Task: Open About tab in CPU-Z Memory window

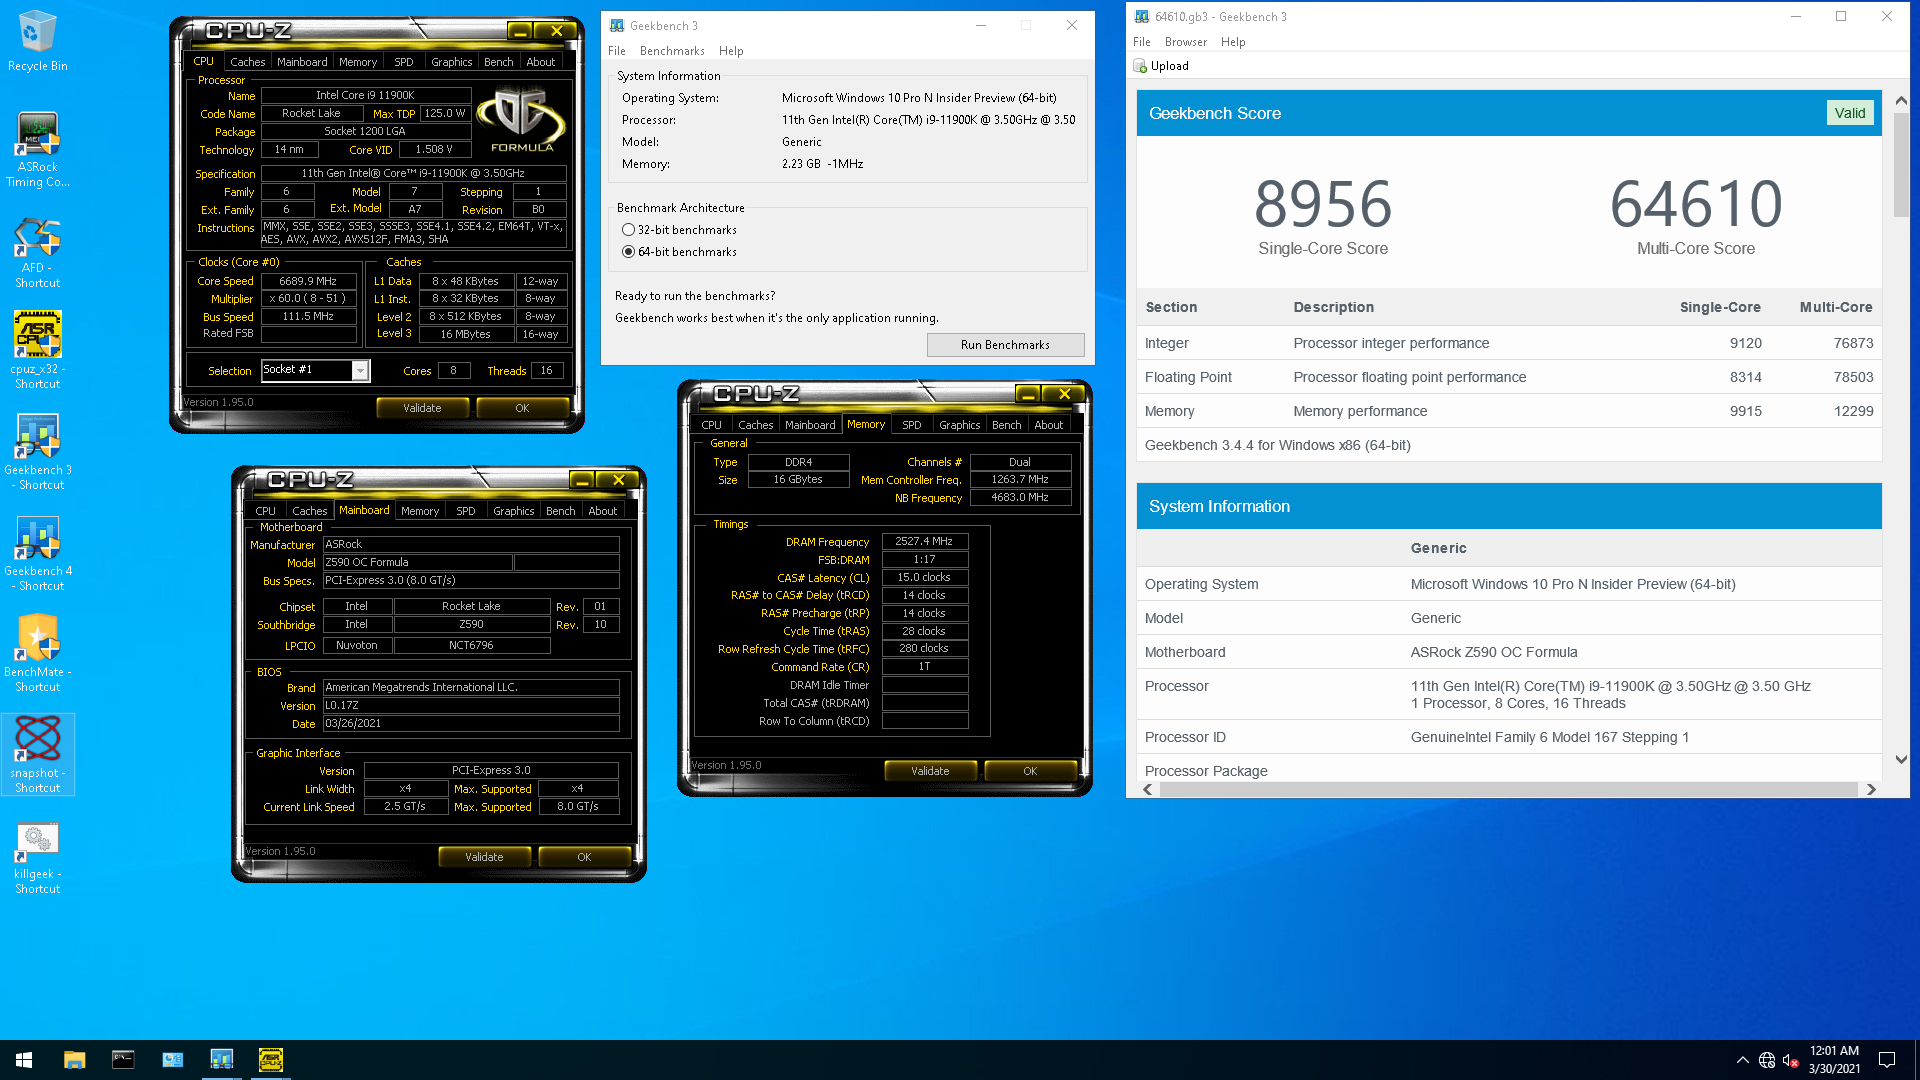Action: coord(1048,425)
